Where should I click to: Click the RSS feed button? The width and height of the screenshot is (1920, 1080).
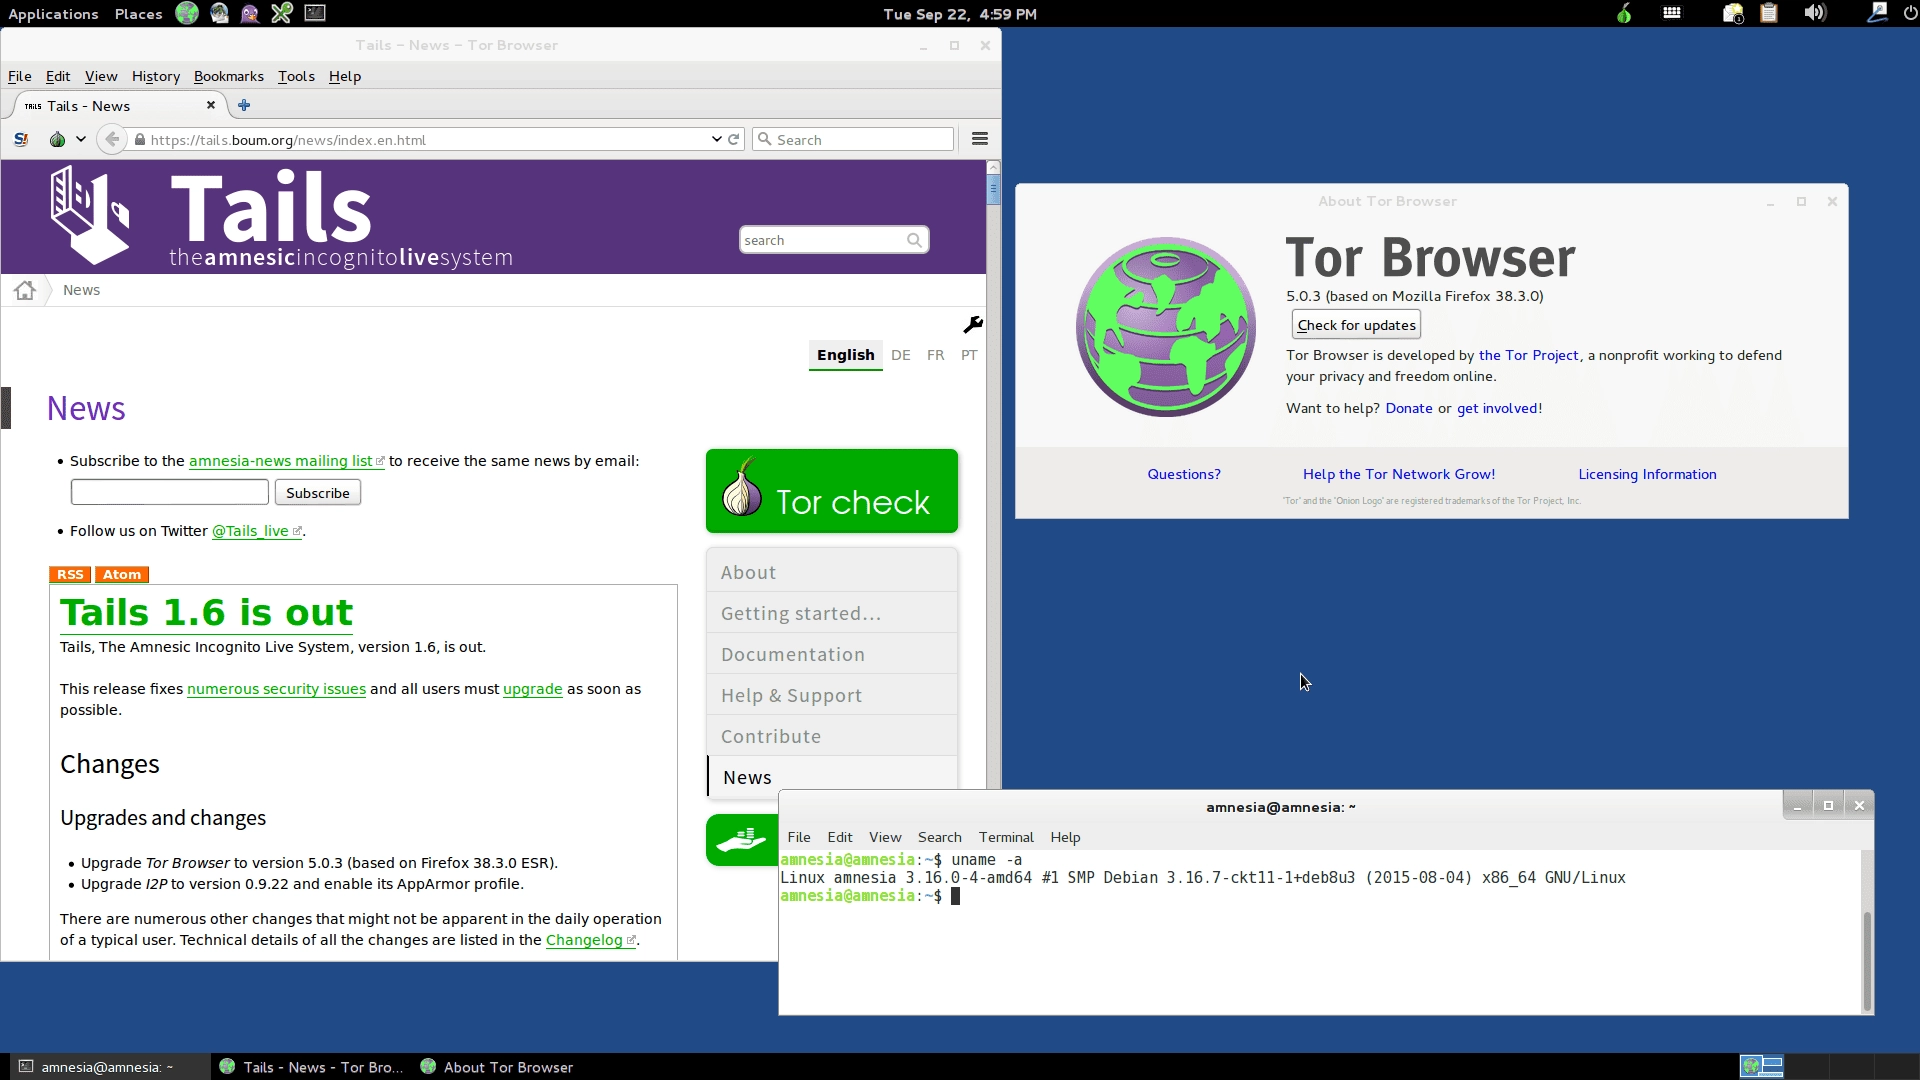(70, 574)
